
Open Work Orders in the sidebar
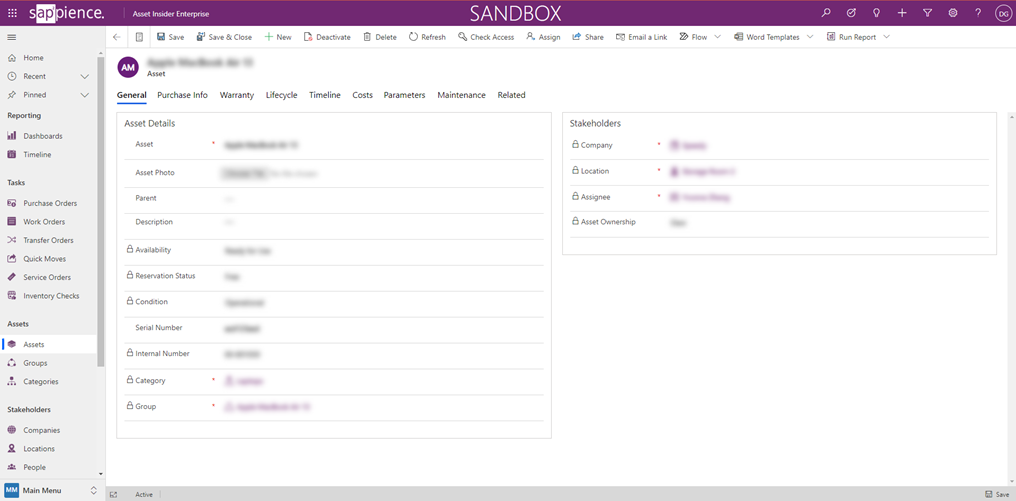(x=44, y=222)
